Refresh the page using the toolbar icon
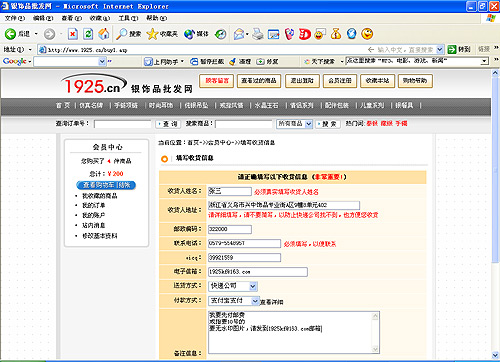The width and height of the screenshot is (500, 362). coord(88,34)
